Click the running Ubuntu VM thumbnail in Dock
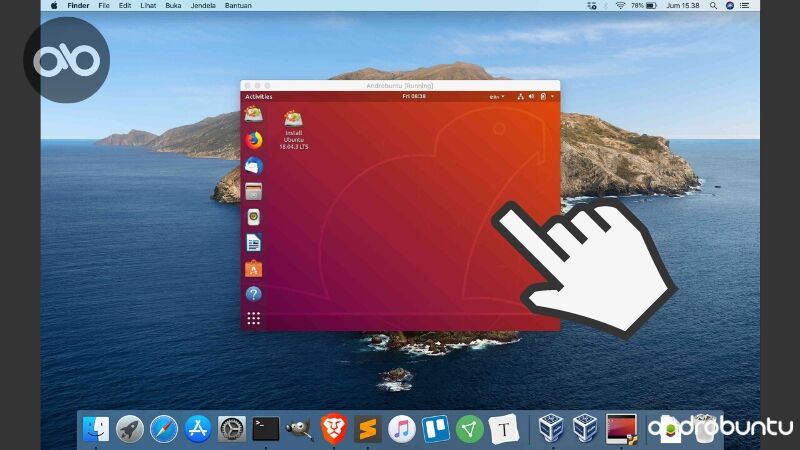This screenshot has width=800, height=450. point(621,429)
